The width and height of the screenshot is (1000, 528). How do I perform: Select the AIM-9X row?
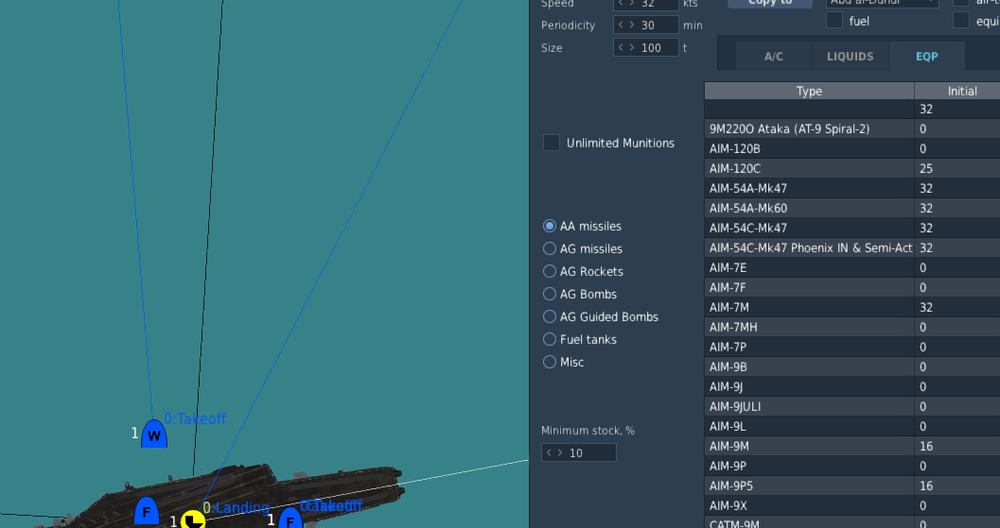pyautogui.click(x=852, y=506)
